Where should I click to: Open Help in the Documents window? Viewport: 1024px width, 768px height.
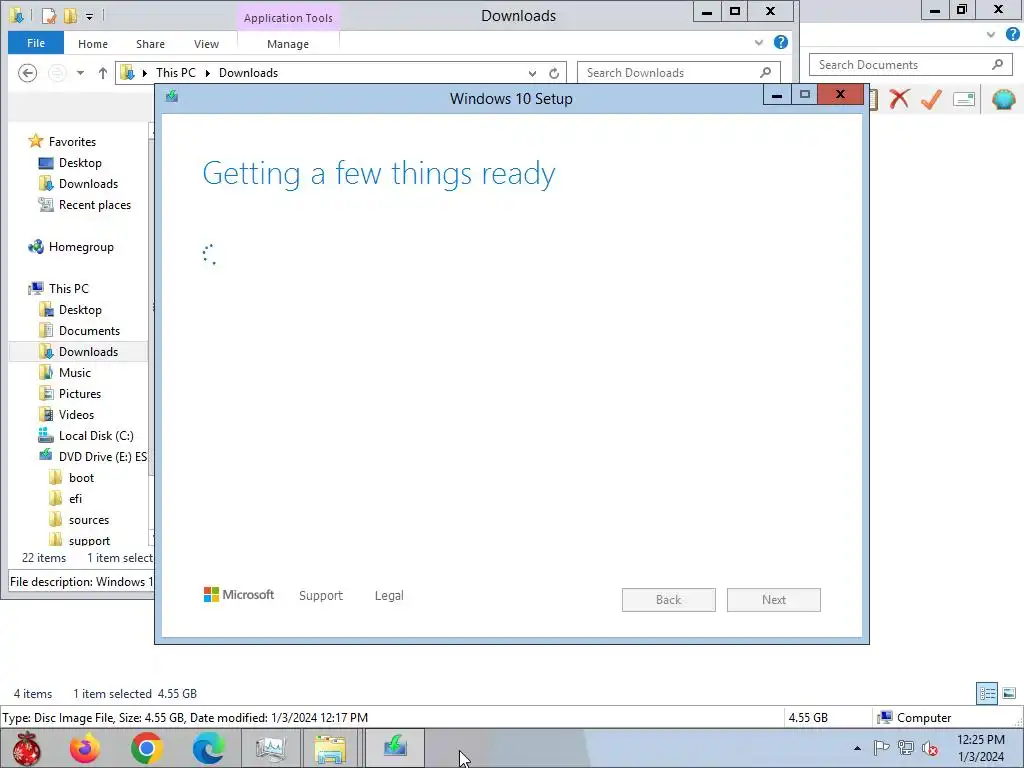pos(1013,34)
